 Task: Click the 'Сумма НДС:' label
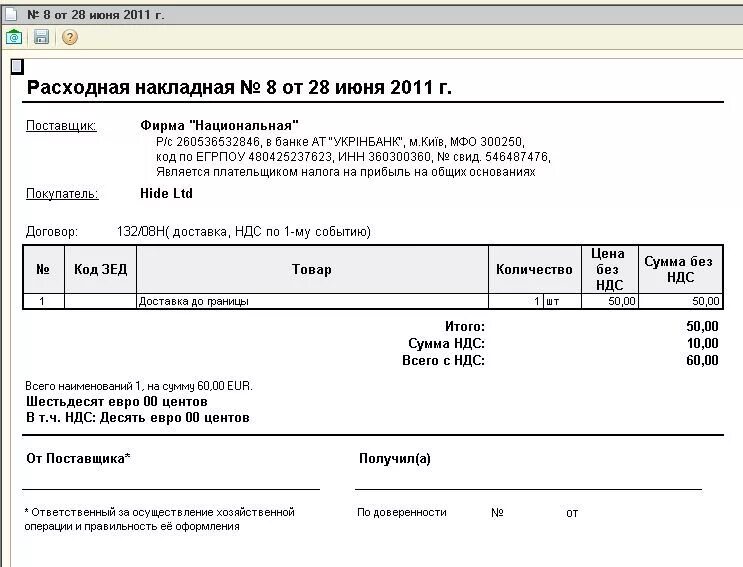click(446, 343)
